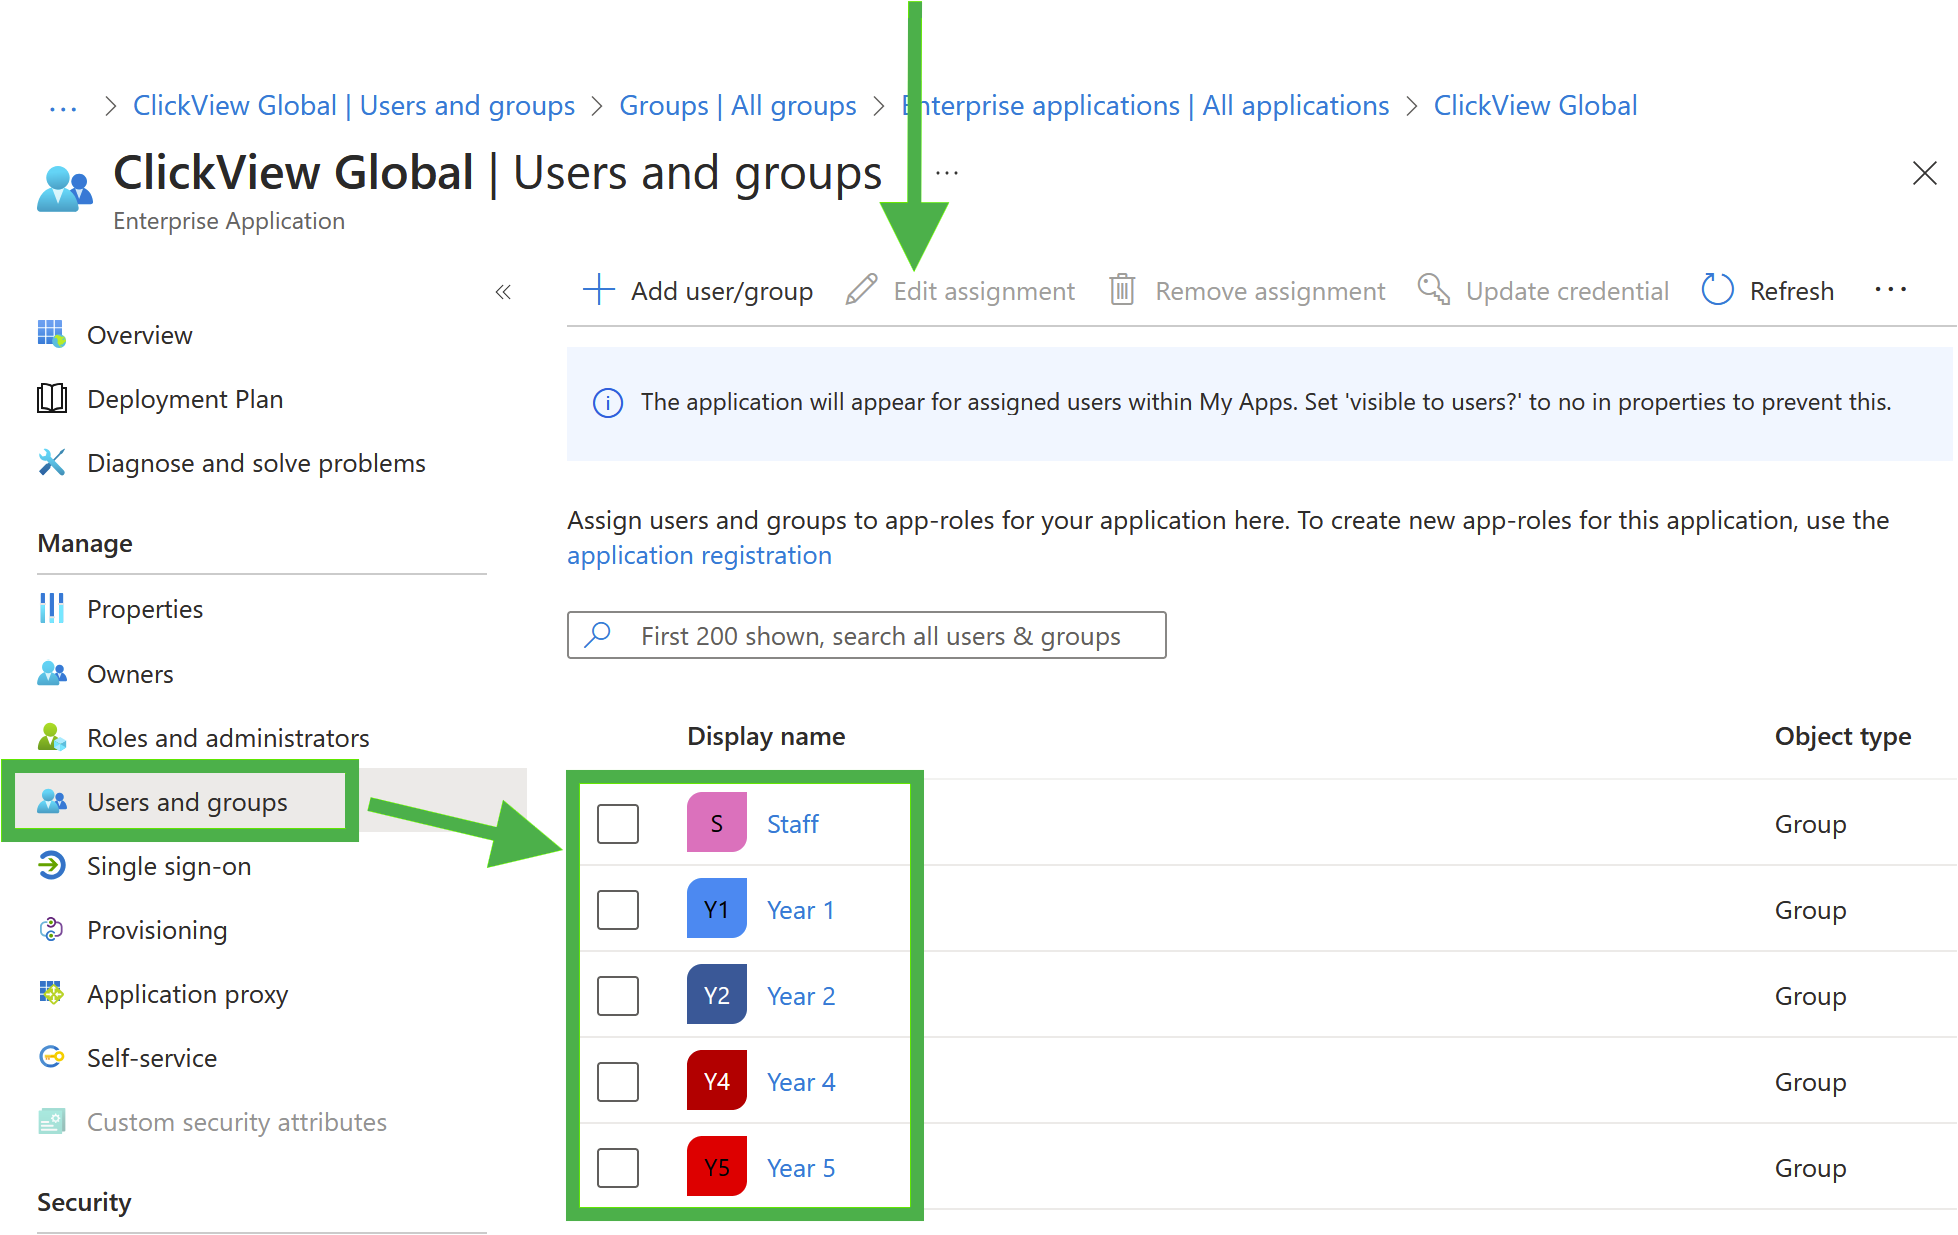This screenshot has height=1235, width=1958.
Task: Click the Provisioning cycle icon
Action: point(52,929)
